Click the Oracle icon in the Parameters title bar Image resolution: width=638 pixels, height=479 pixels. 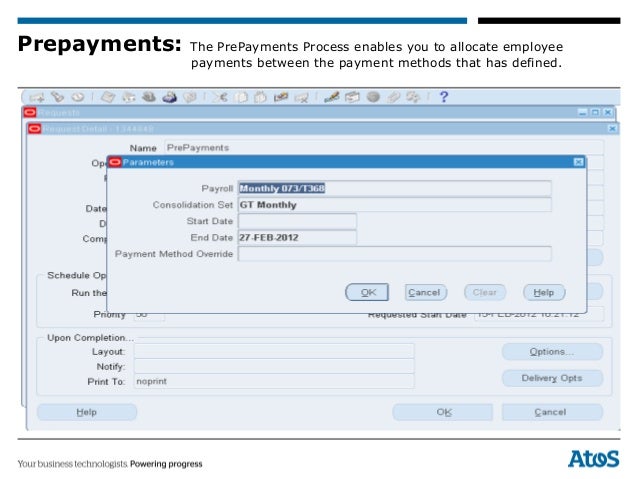coord(115,162)
